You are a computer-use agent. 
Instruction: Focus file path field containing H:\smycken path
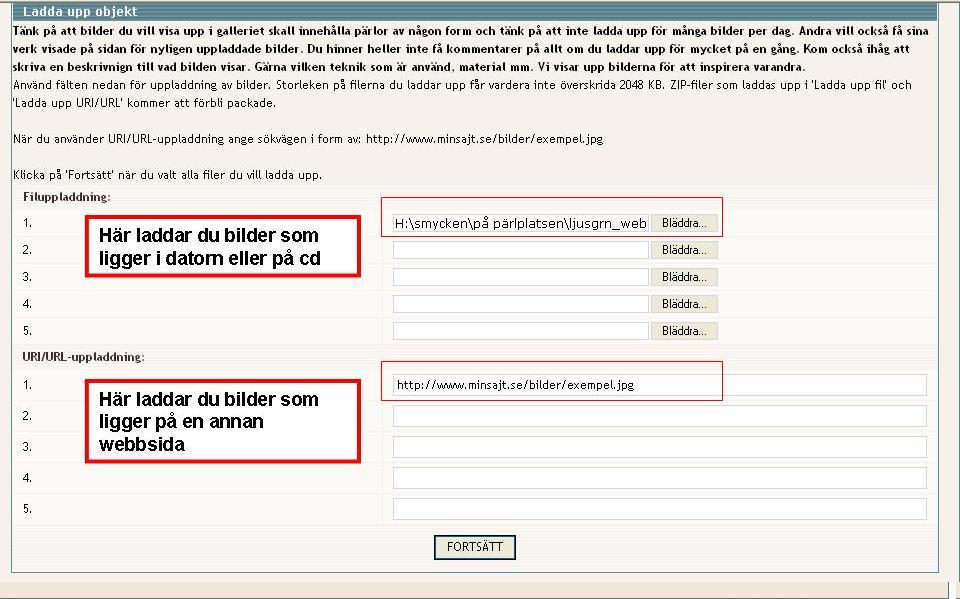[x=520, y=223]
